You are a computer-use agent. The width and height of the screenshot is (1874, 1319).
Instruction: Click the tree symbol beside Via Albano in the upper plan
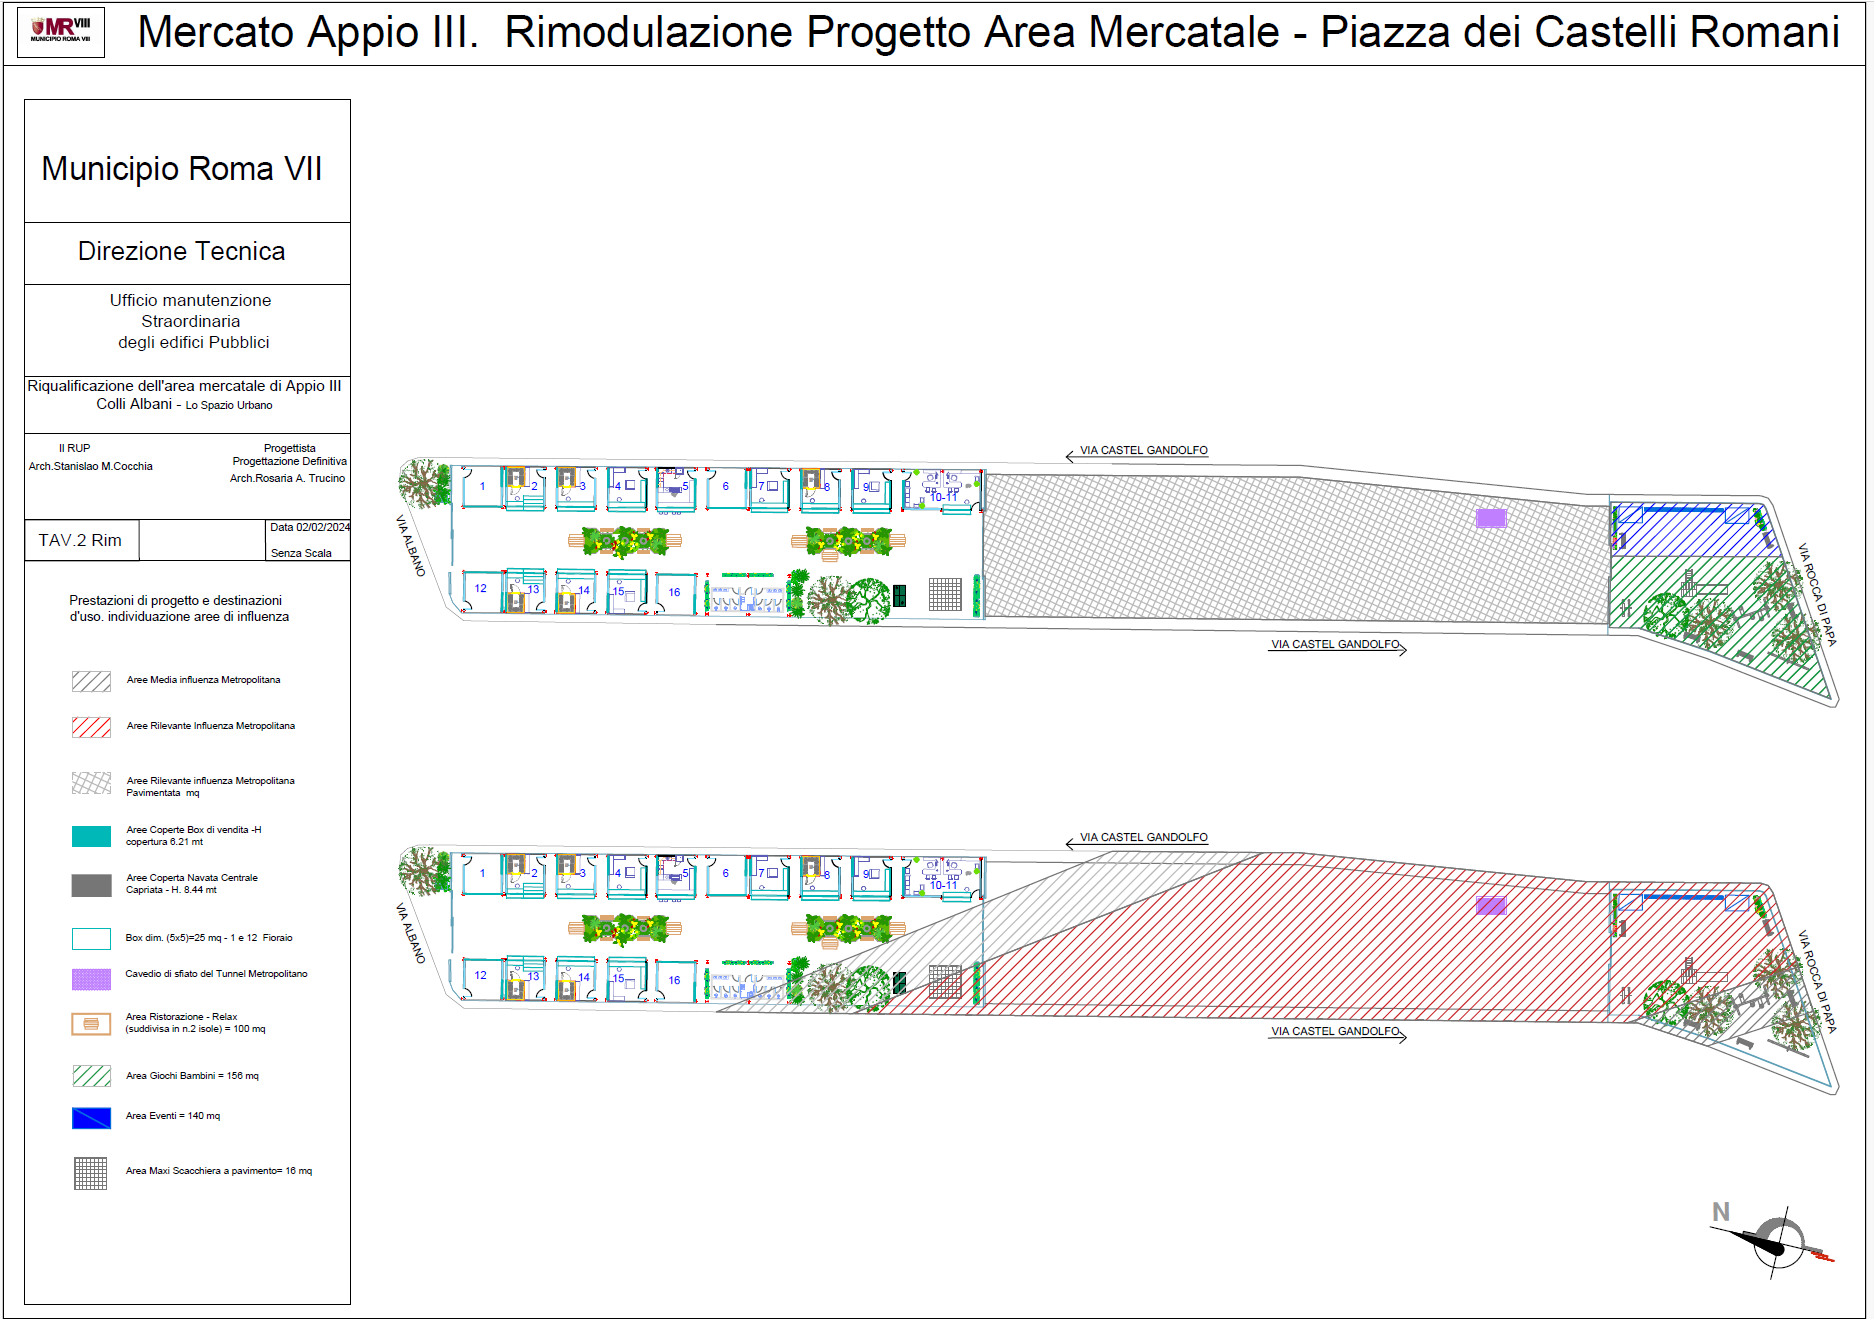[424, 484]
